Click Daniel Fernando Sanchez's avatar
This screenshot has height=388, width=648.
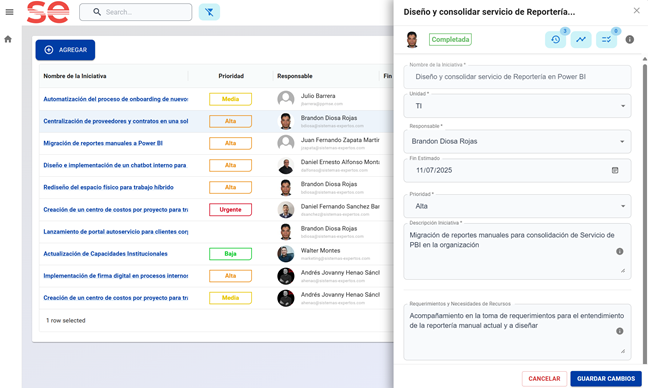pyautogui.click(x=286, y=209)
